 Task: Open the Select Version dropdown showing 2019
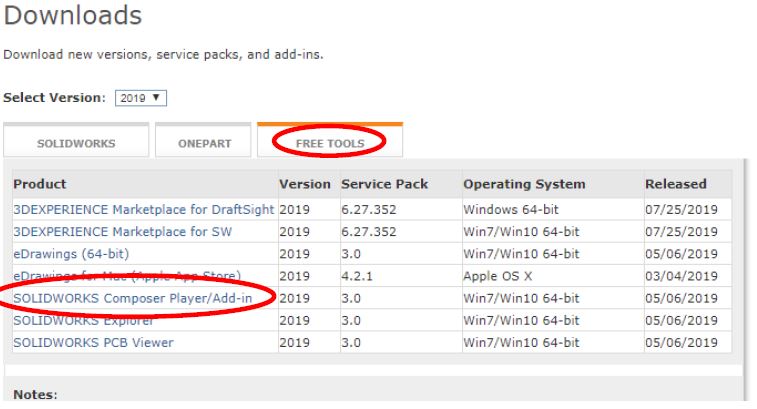140,98
